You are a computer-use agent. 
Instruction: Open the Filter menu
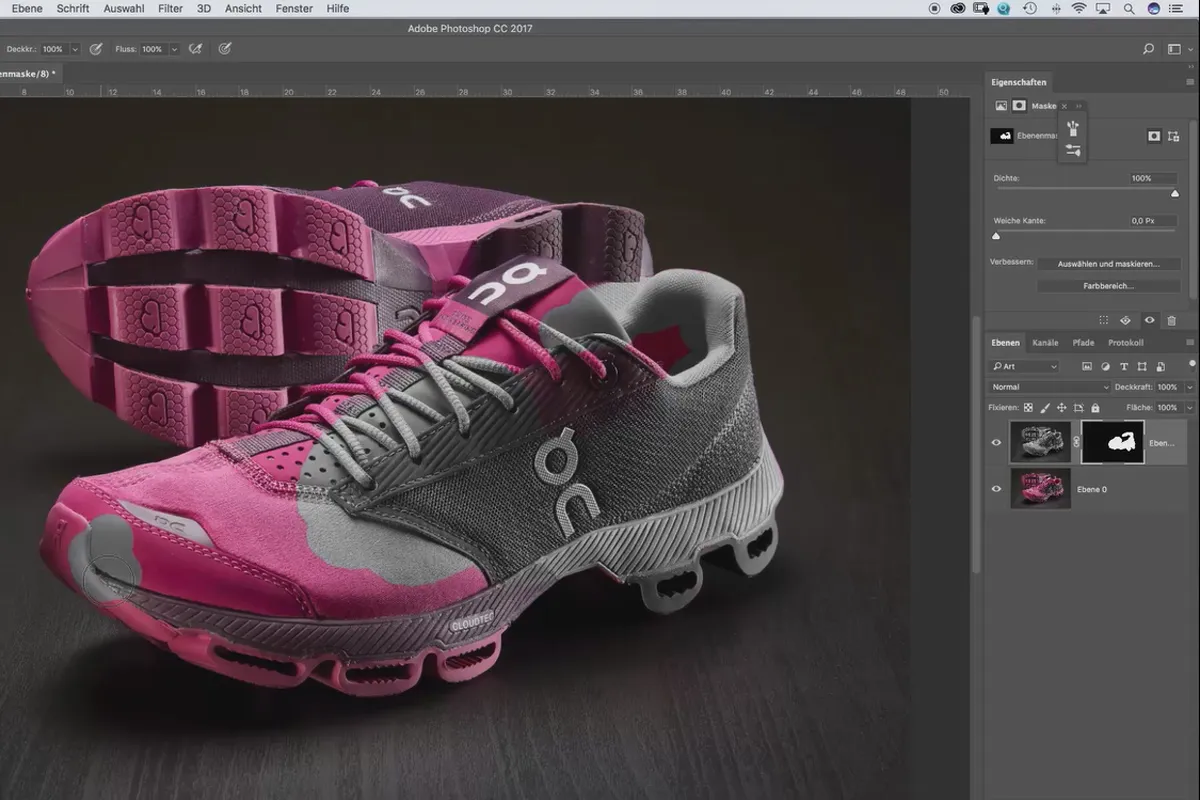170,8
